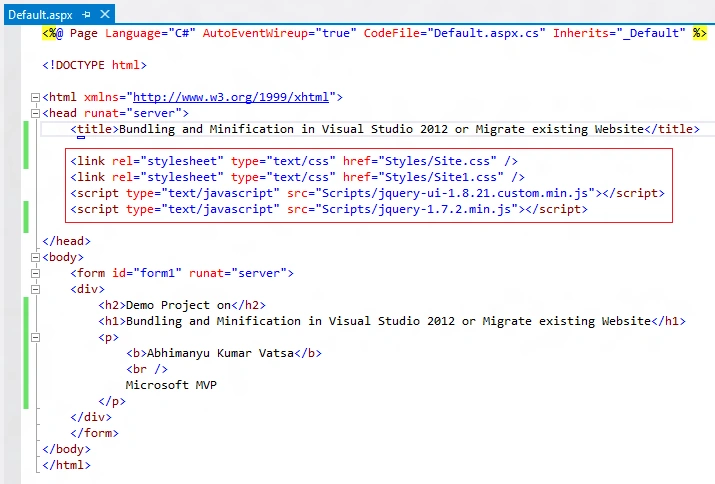This screenshot has height=484, width=715.
Task: Click the Language C# attribute value
Action: (x=182, y=33)
